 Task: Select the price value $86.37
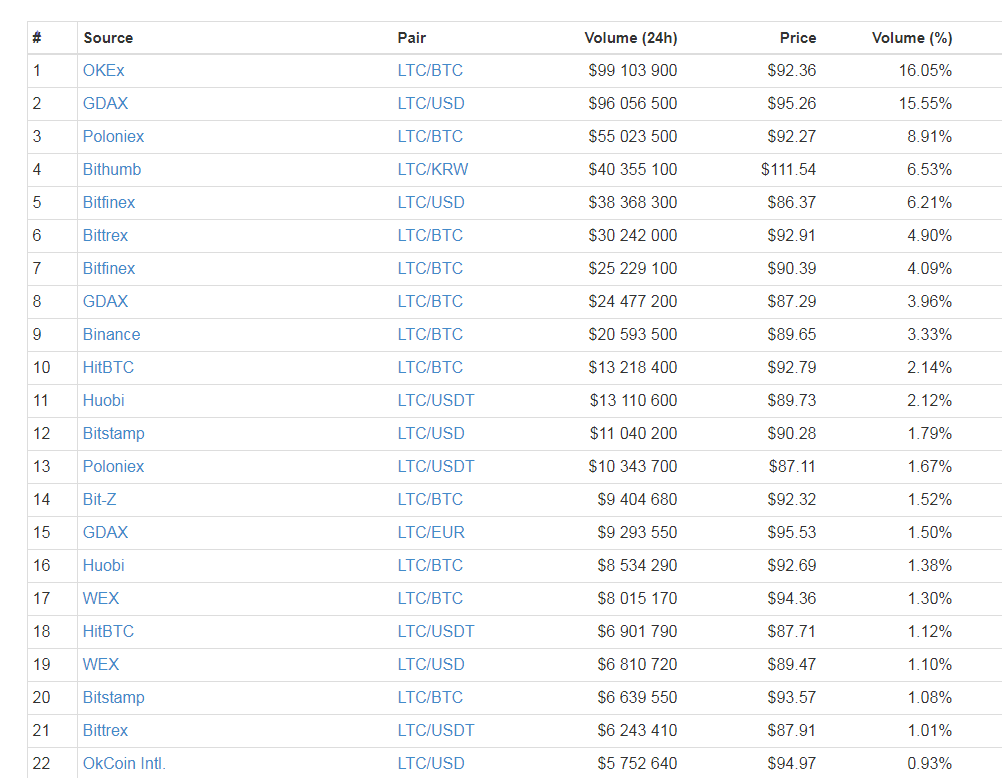[x=792, y=203]
